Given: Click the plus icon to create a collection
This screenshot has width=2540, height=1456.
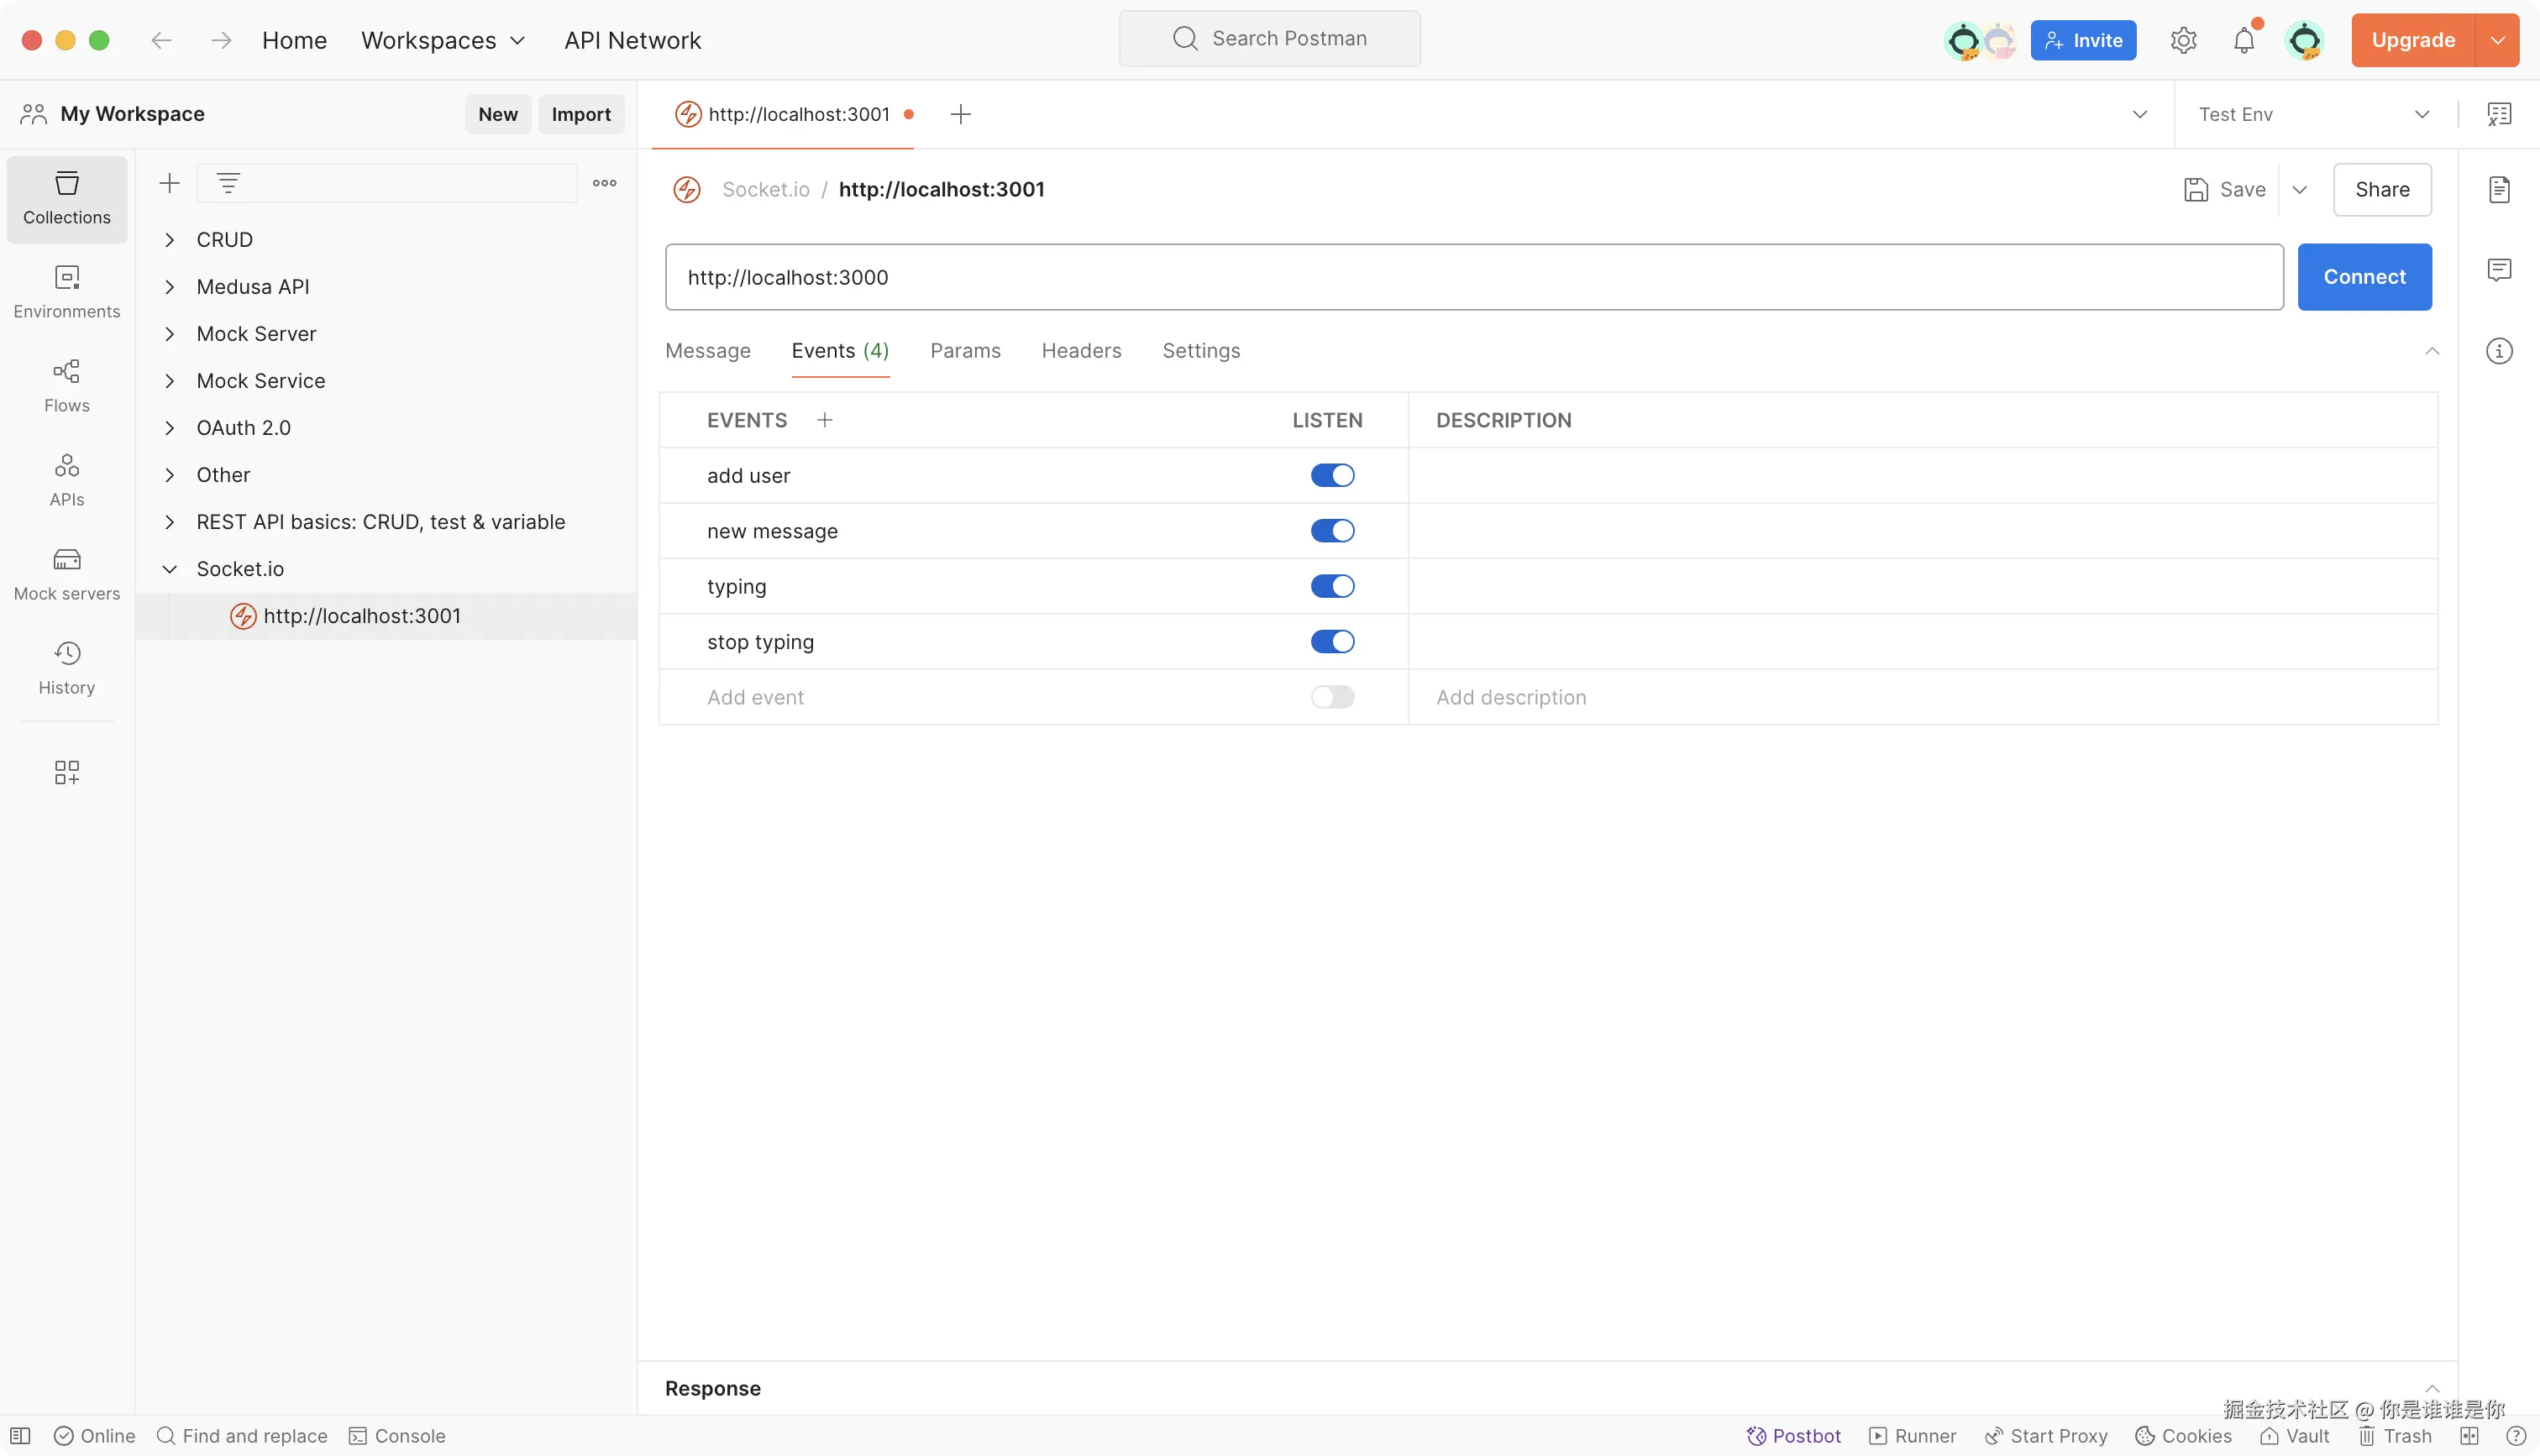Looking at the screenshot, I should (170, 183).
